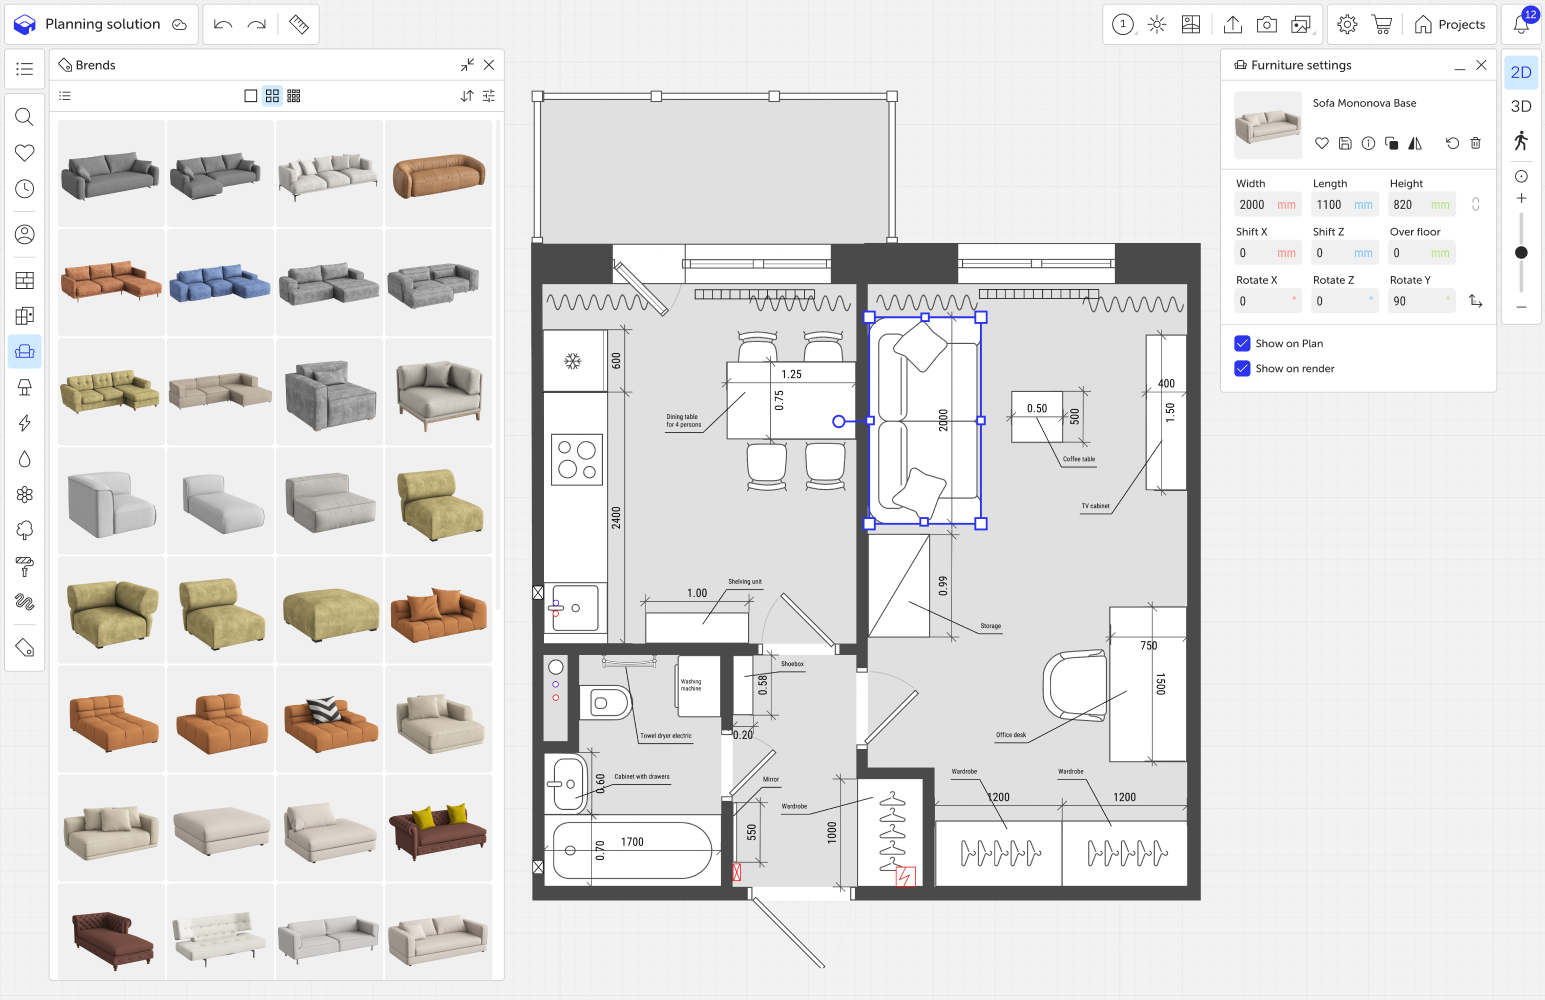Select the wall construction brick icon
This screenshot has height=1000, width=1545.
[x=25, y=280]
